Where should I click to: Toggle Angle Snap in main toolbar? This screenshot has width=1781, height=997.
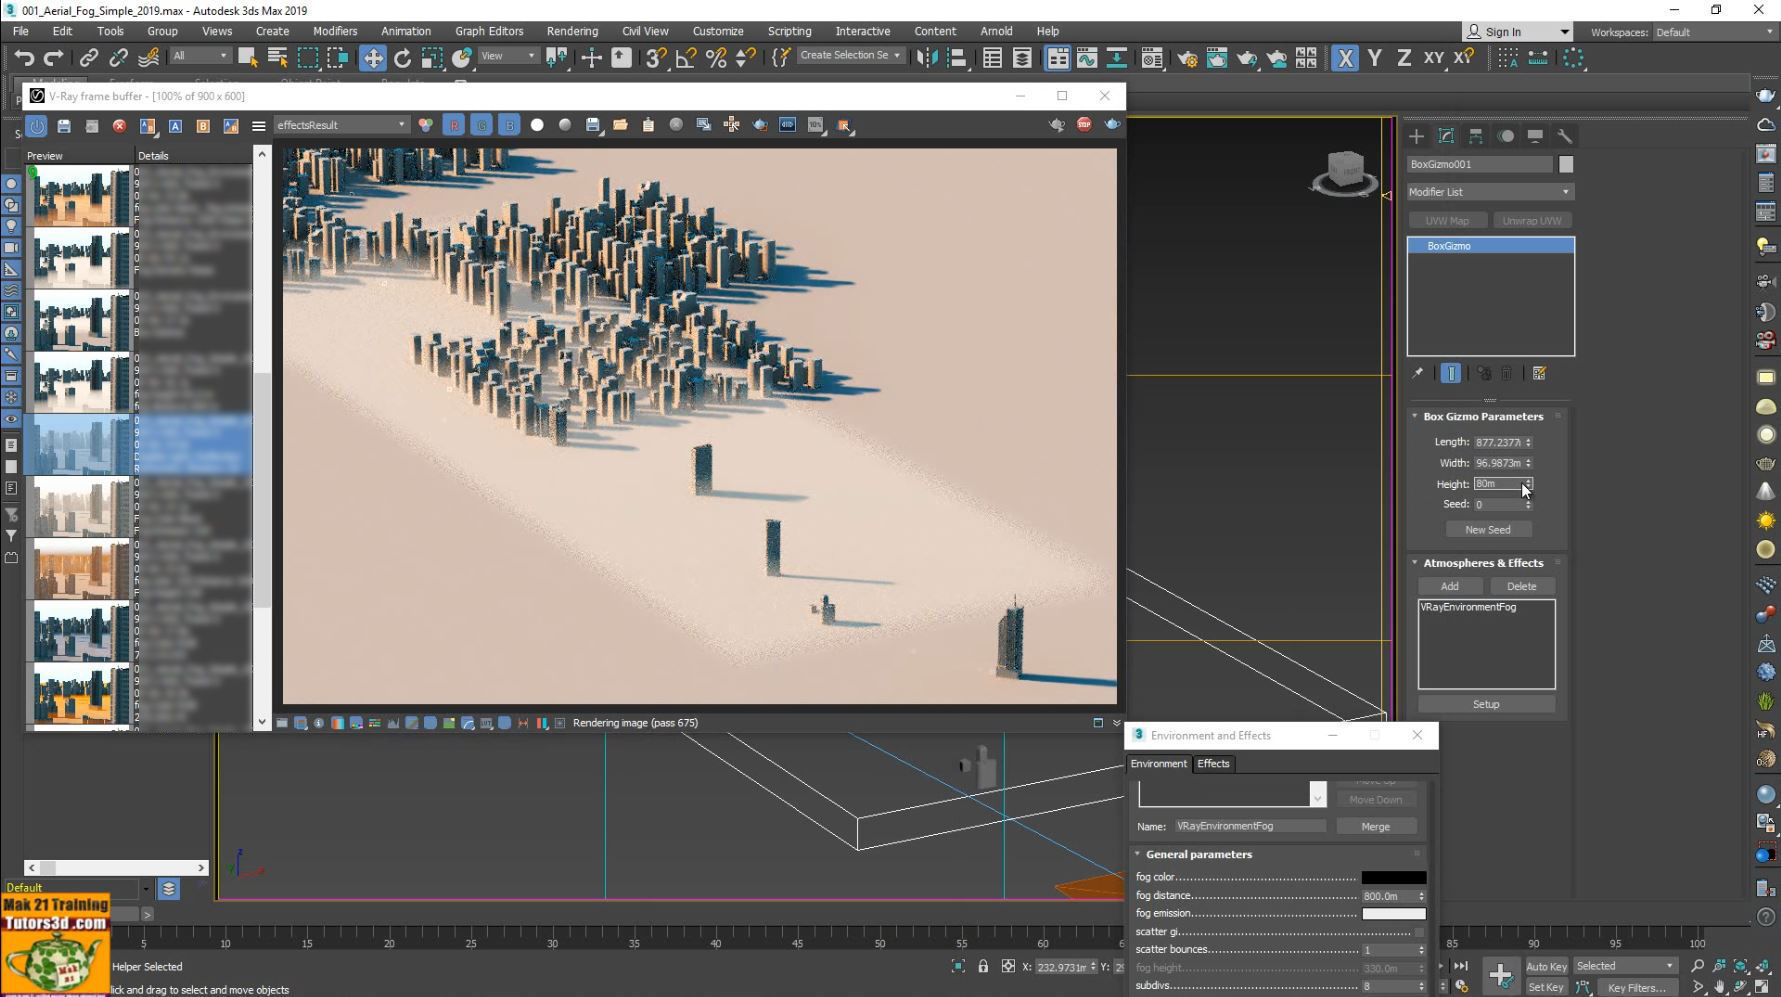tap(686, 58)
